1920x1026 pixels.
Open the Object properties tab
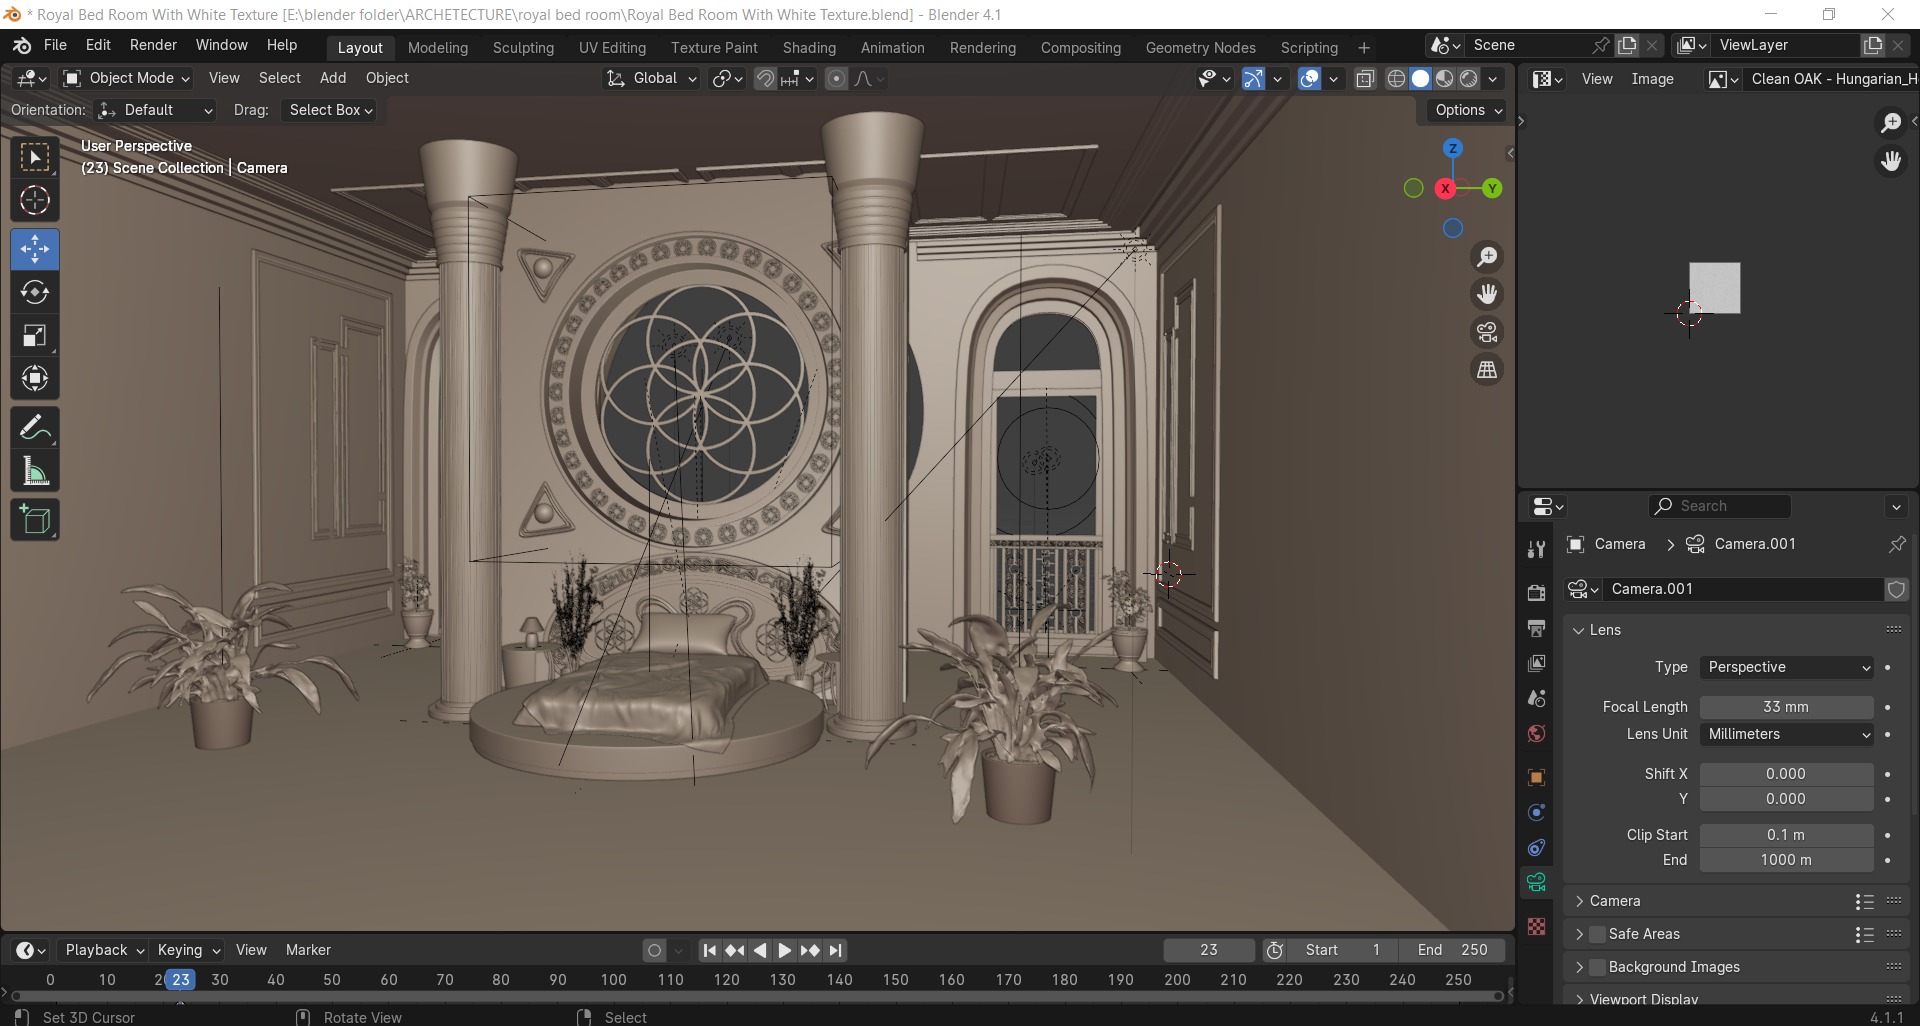coord(1537,777)
